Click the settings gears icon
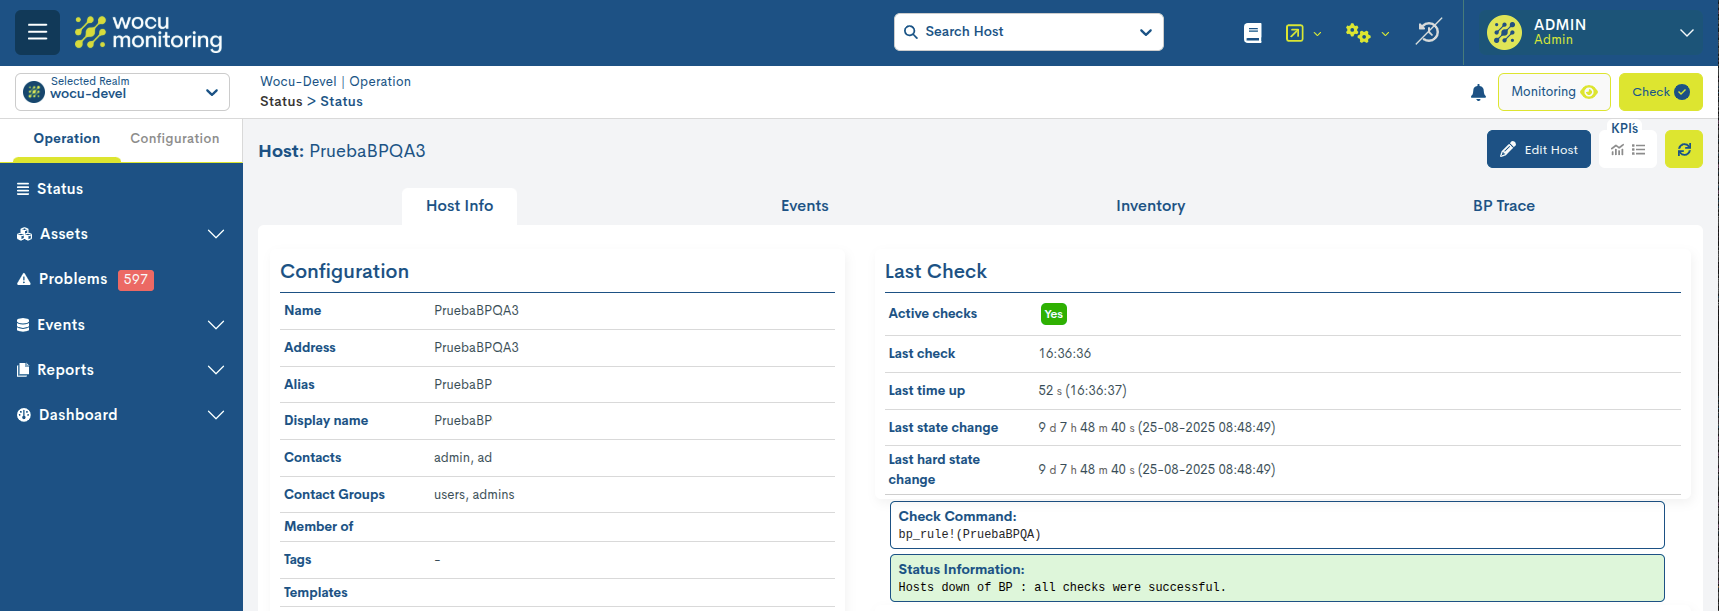 coord(1357,33)
